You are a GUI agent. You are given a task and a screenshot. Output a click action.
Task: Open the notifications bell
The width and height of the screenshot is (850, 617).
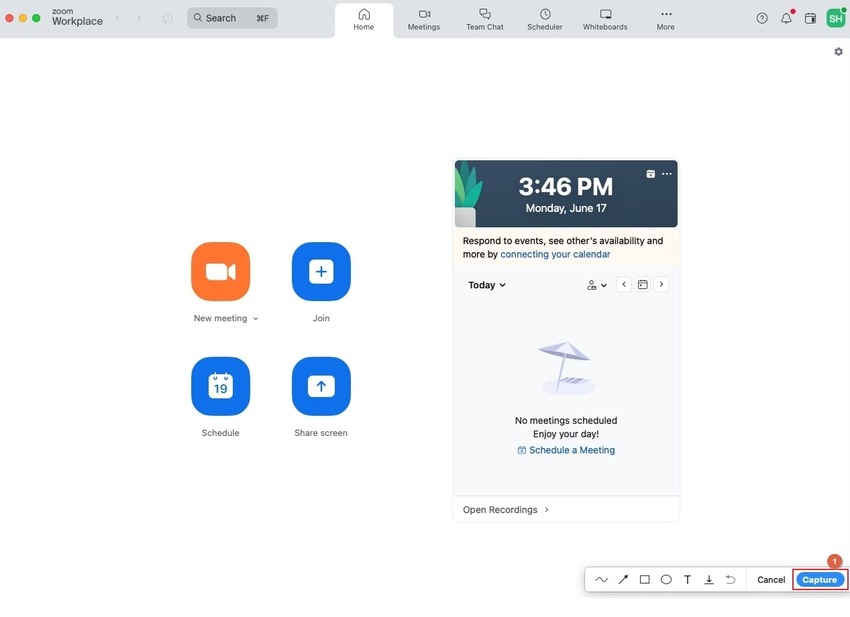[x=786, y=17]
